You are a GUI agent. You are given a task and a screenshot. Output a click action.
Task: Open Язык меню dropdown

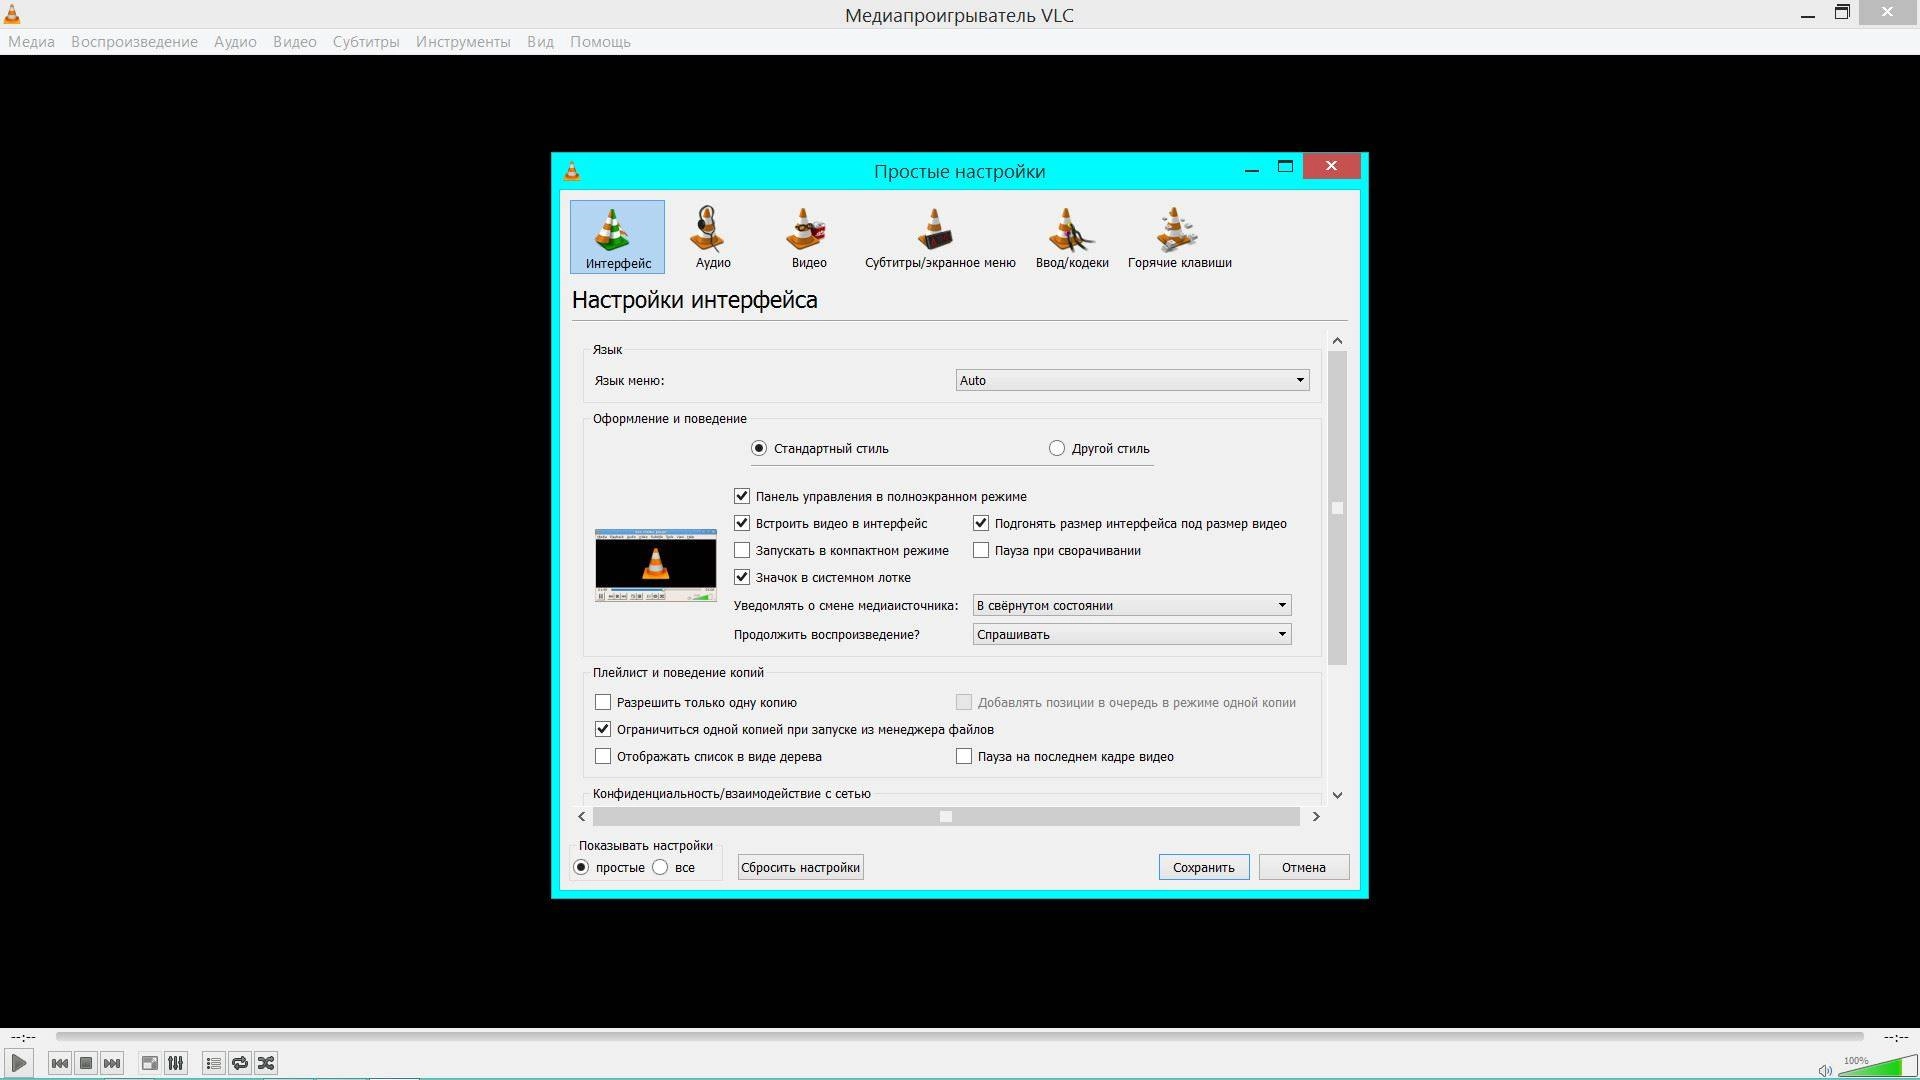pos(1132,380)
